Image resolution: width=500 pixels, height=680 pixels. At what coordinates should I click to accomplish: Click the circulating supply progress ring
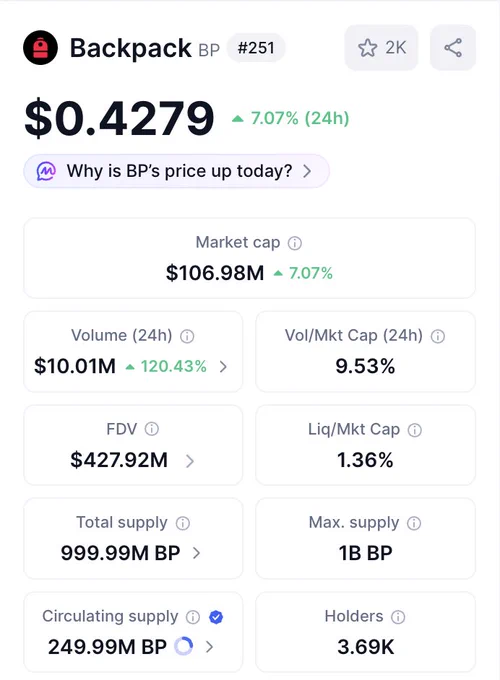(183, 647)
